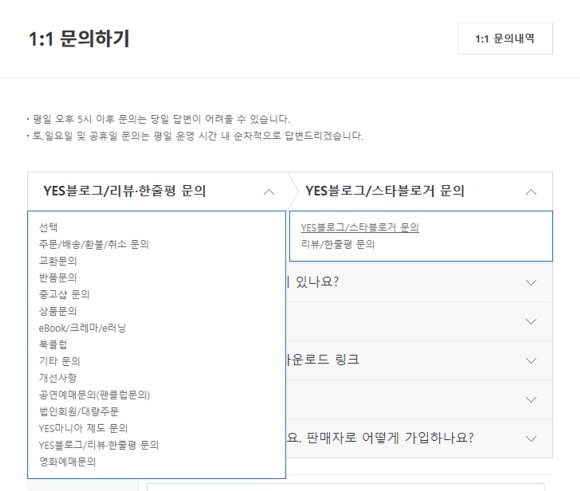Viewport: 580px width, 491px height.
Task: Select 기타 문의 option
Action: 60,361
